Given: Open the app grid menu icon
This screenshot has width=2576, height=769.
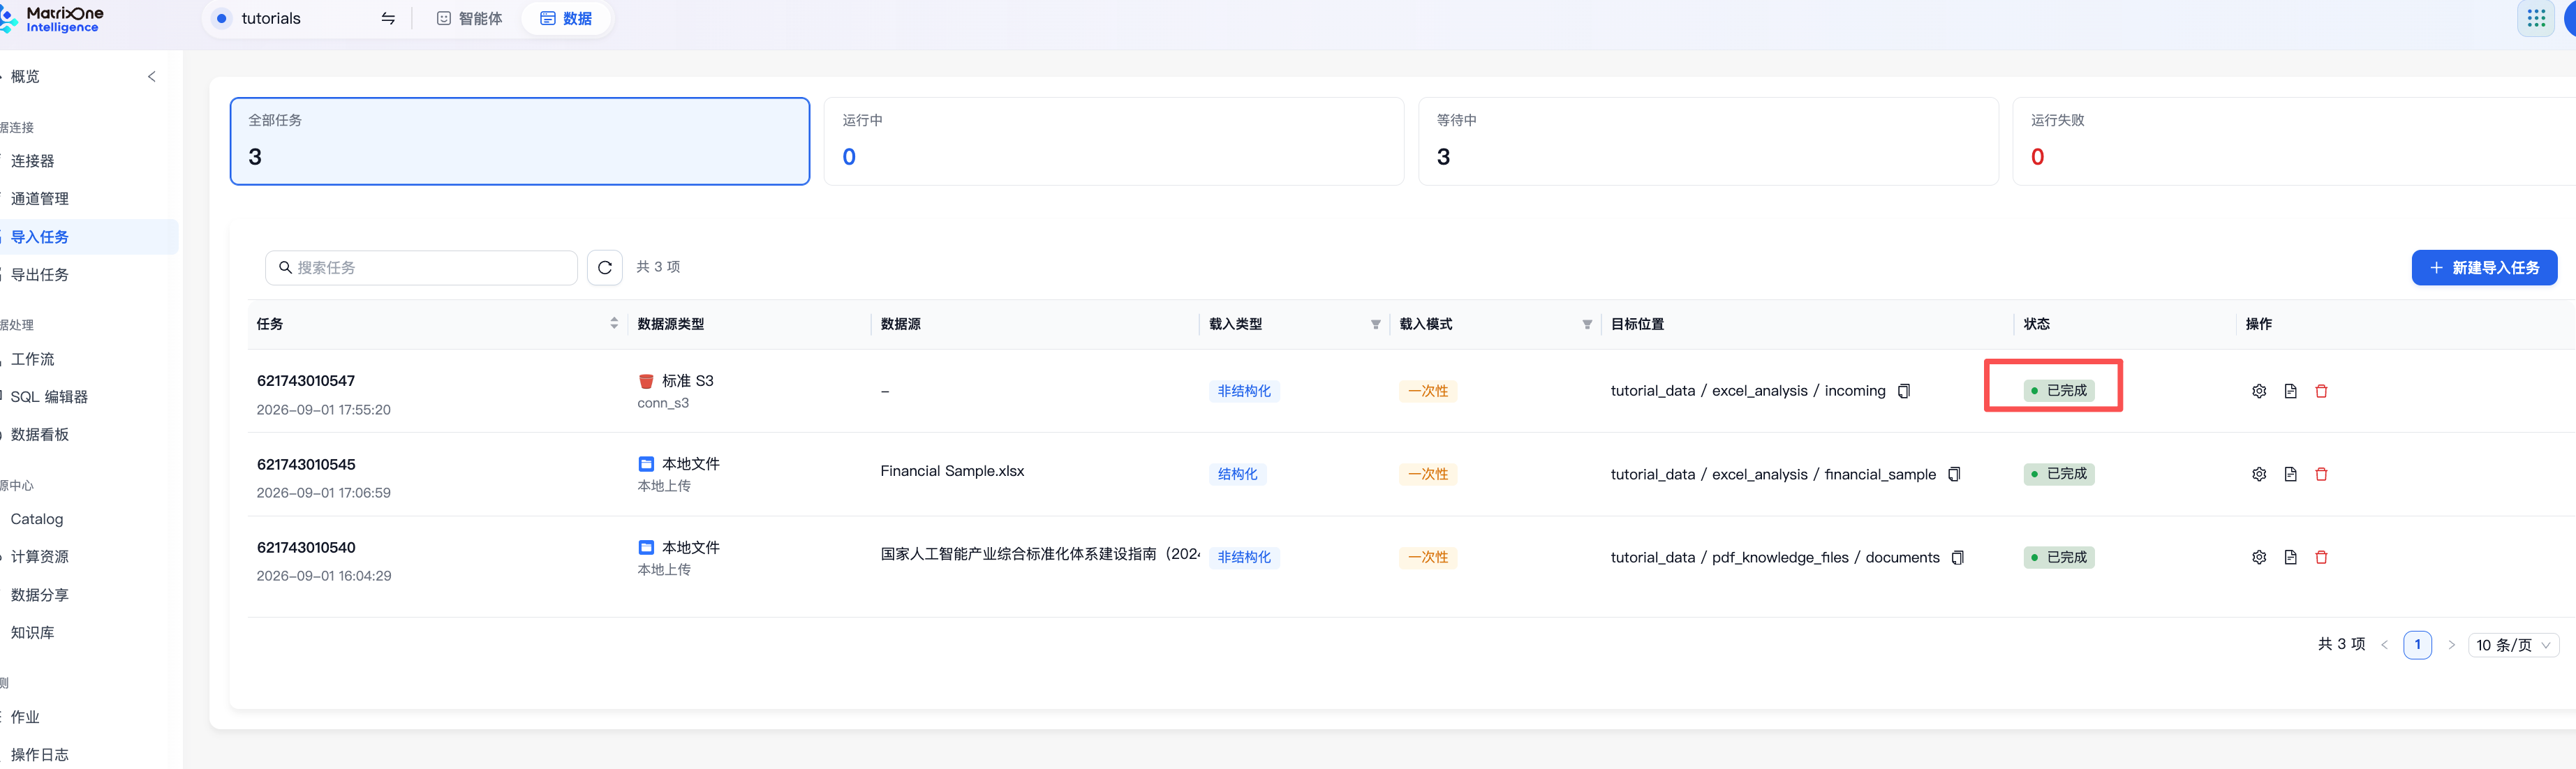Looking at the screenshot, I should point(2536,18).
